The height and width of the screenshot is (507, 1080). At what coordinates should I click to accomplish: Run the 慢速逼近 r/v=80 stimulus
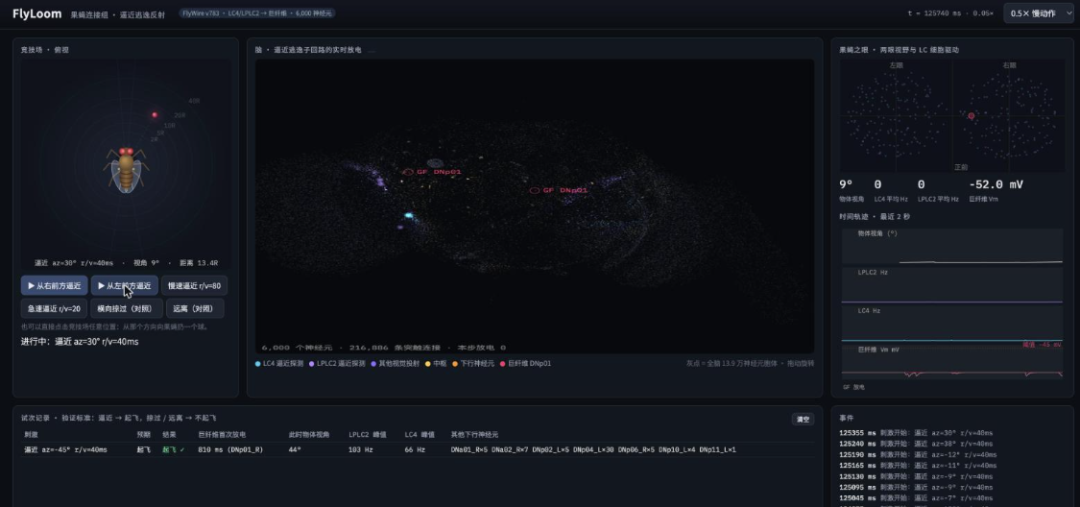click(x=194, y=285)
